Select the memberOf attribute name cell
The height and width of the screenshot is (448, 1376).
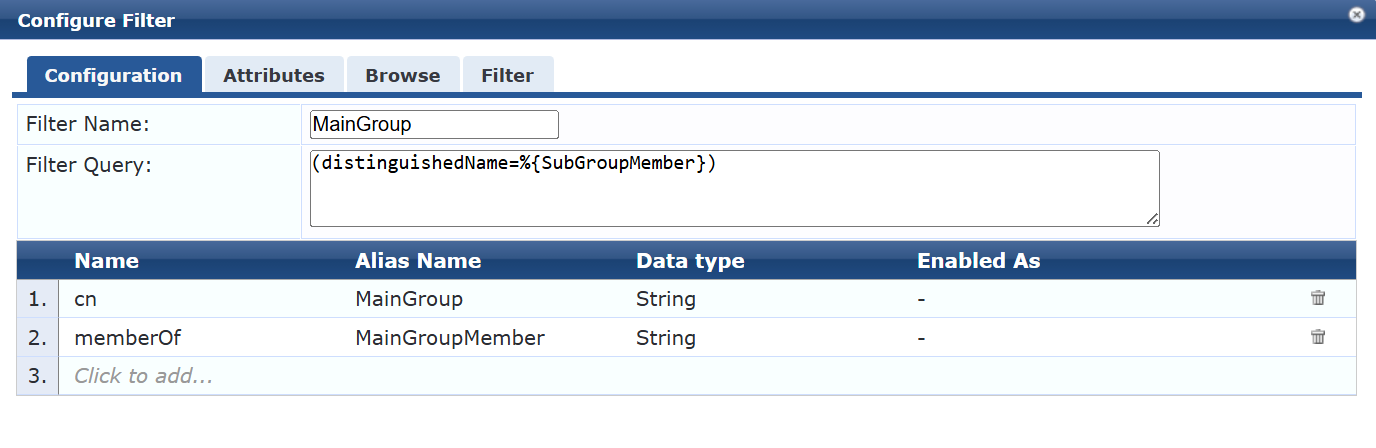pos(199,338)
